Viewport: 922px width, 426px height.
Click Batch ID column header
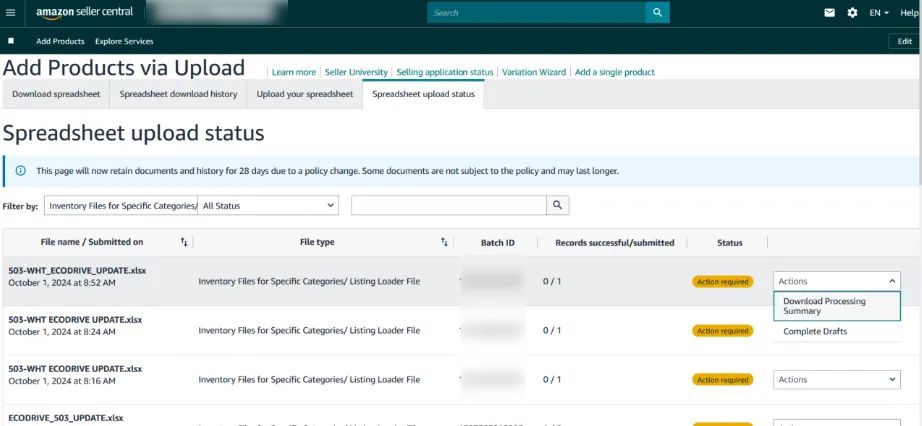point(497,242)
